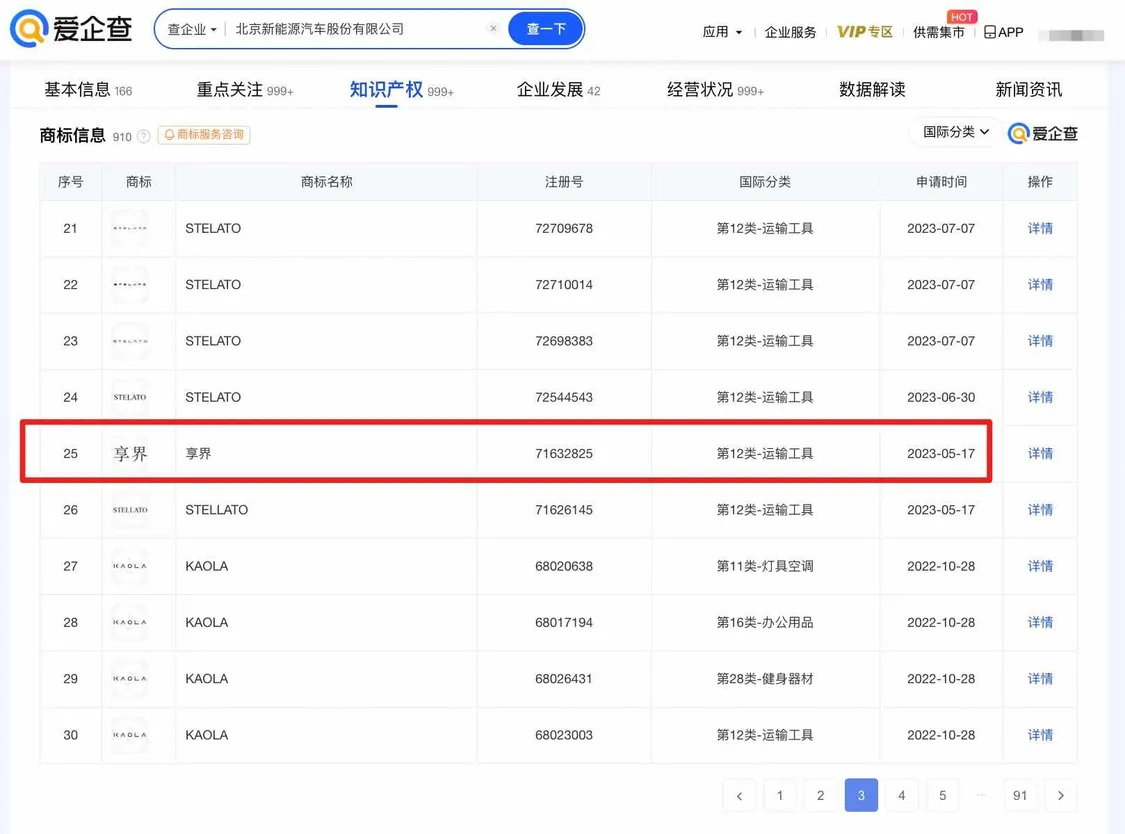Expand the 应用 menu
Viewport: 1125px width, 834px height.
722,32
